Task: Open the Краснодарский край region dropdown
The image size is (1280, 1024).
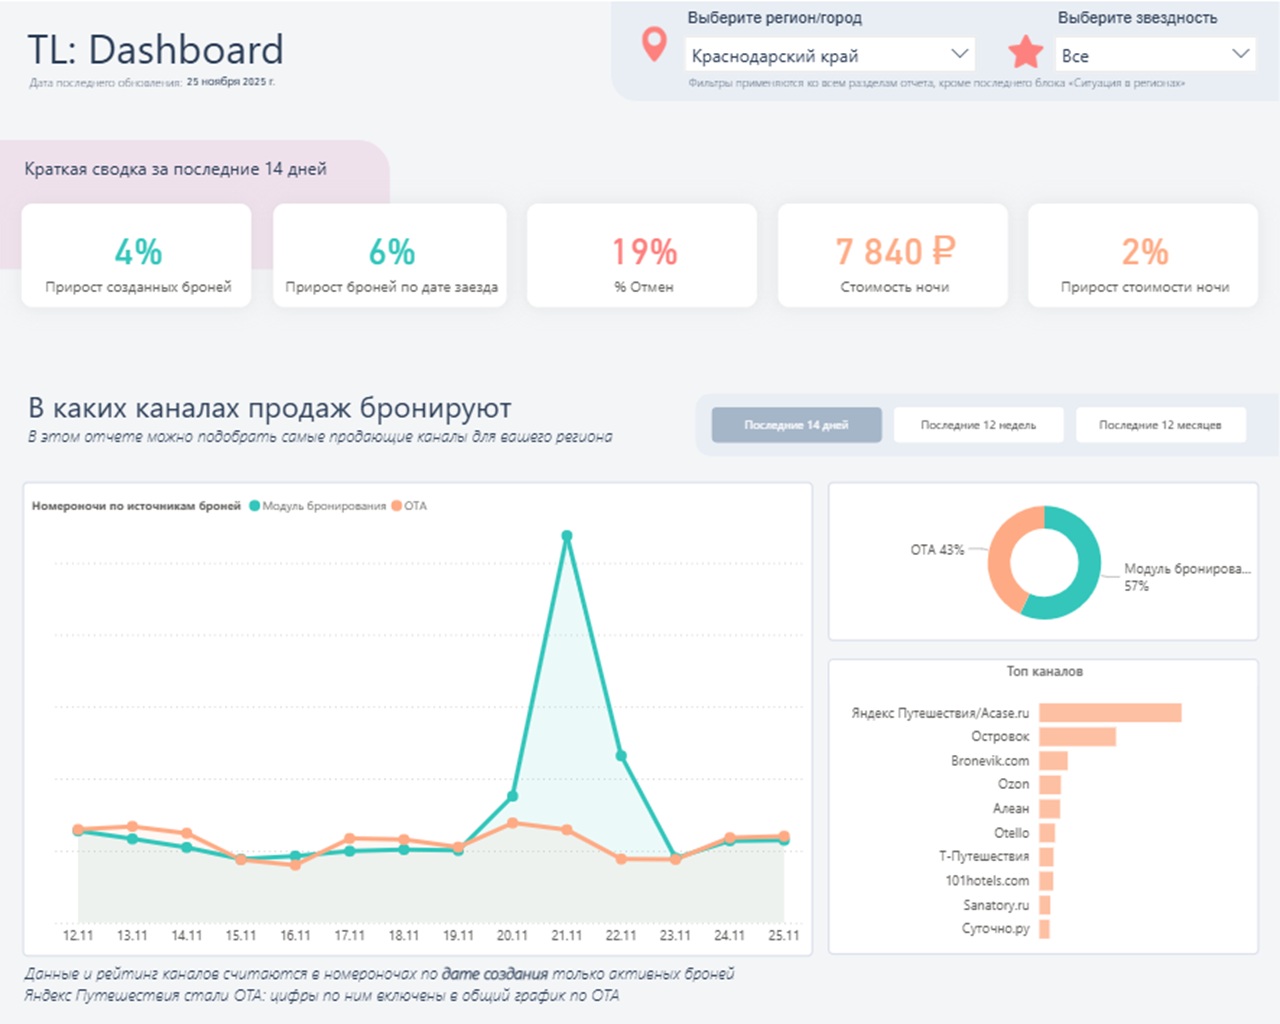Action: pos(828,55)
